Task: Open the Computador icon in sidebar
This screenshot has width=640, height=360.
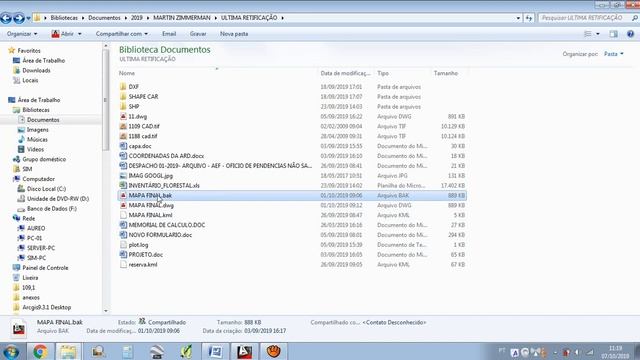Action: [16, 179]
